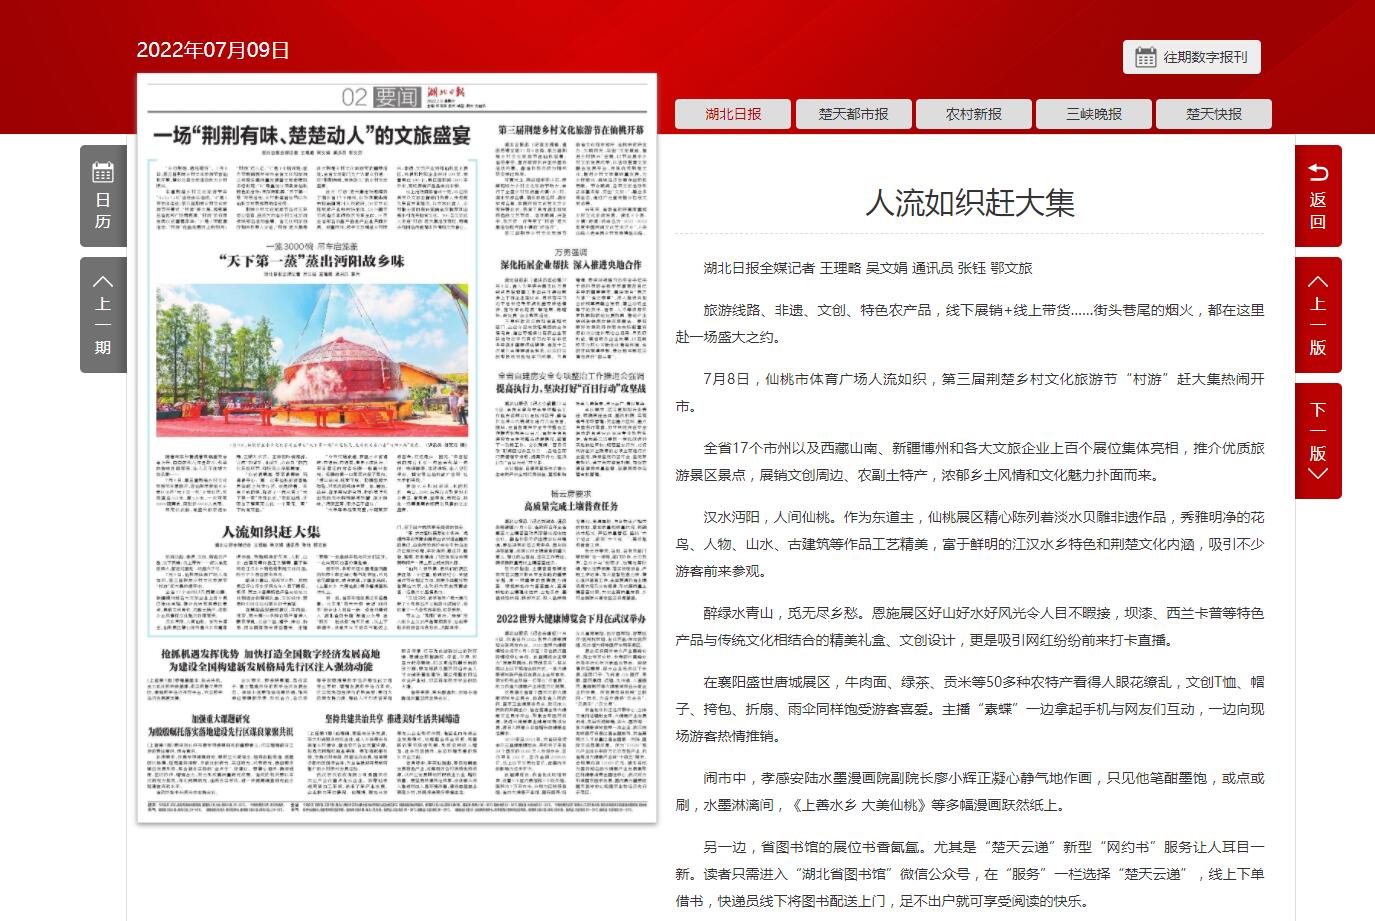The width and height of the screenshot is (1375, 921).
Task: Click the 02 要闻 page header
Action: click(380, 97)
